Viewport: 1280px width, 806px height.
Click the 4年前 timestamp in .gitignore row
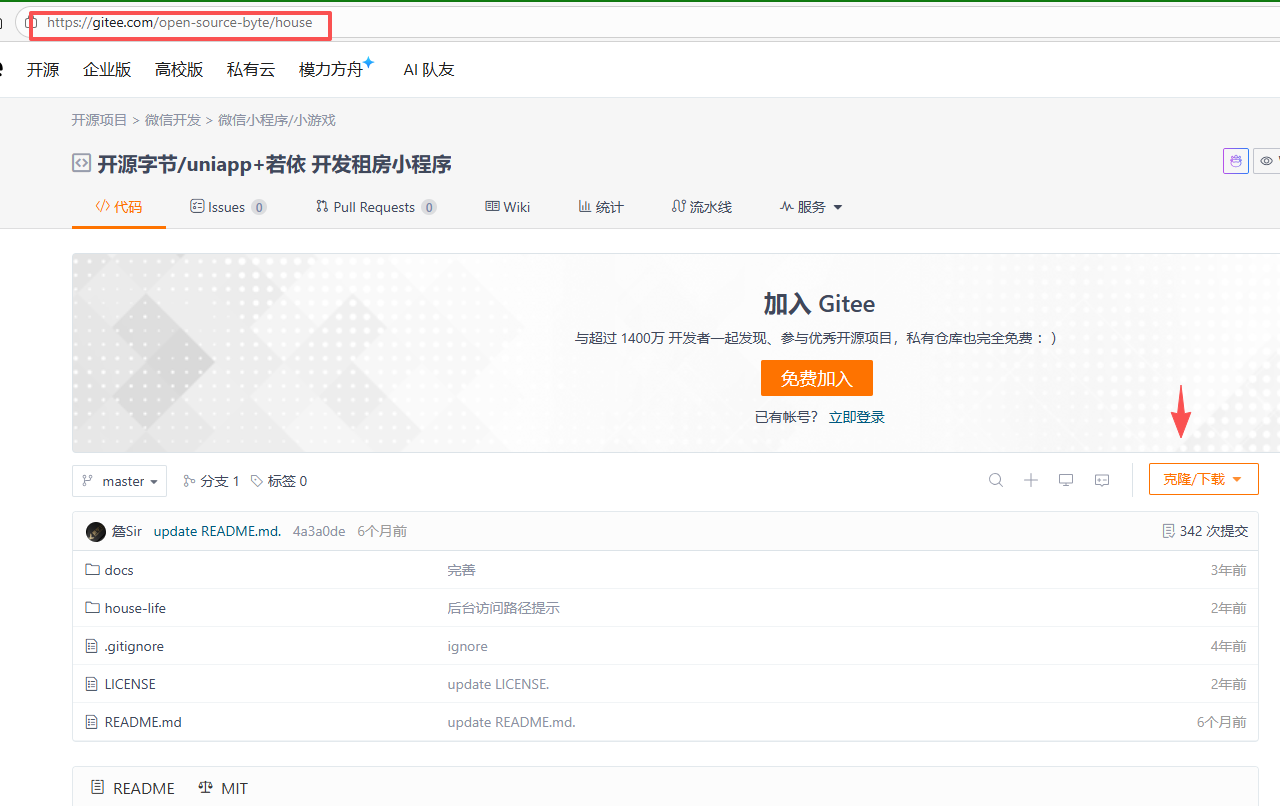[x=1228, y=646]
